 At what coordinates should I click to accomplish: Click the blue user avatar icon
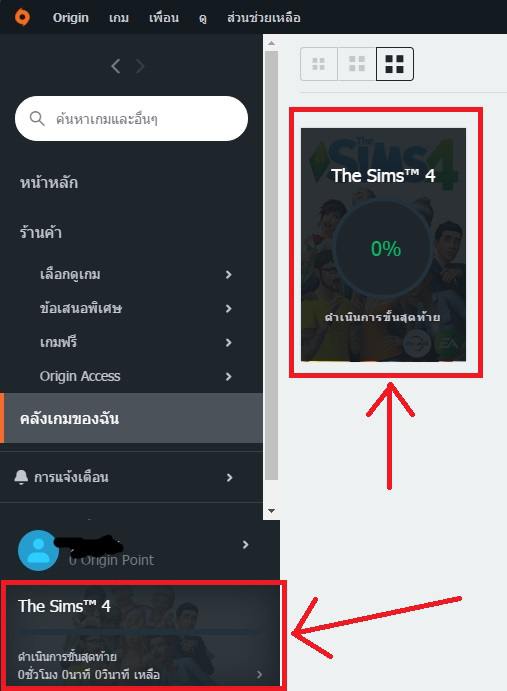(38, 550)
